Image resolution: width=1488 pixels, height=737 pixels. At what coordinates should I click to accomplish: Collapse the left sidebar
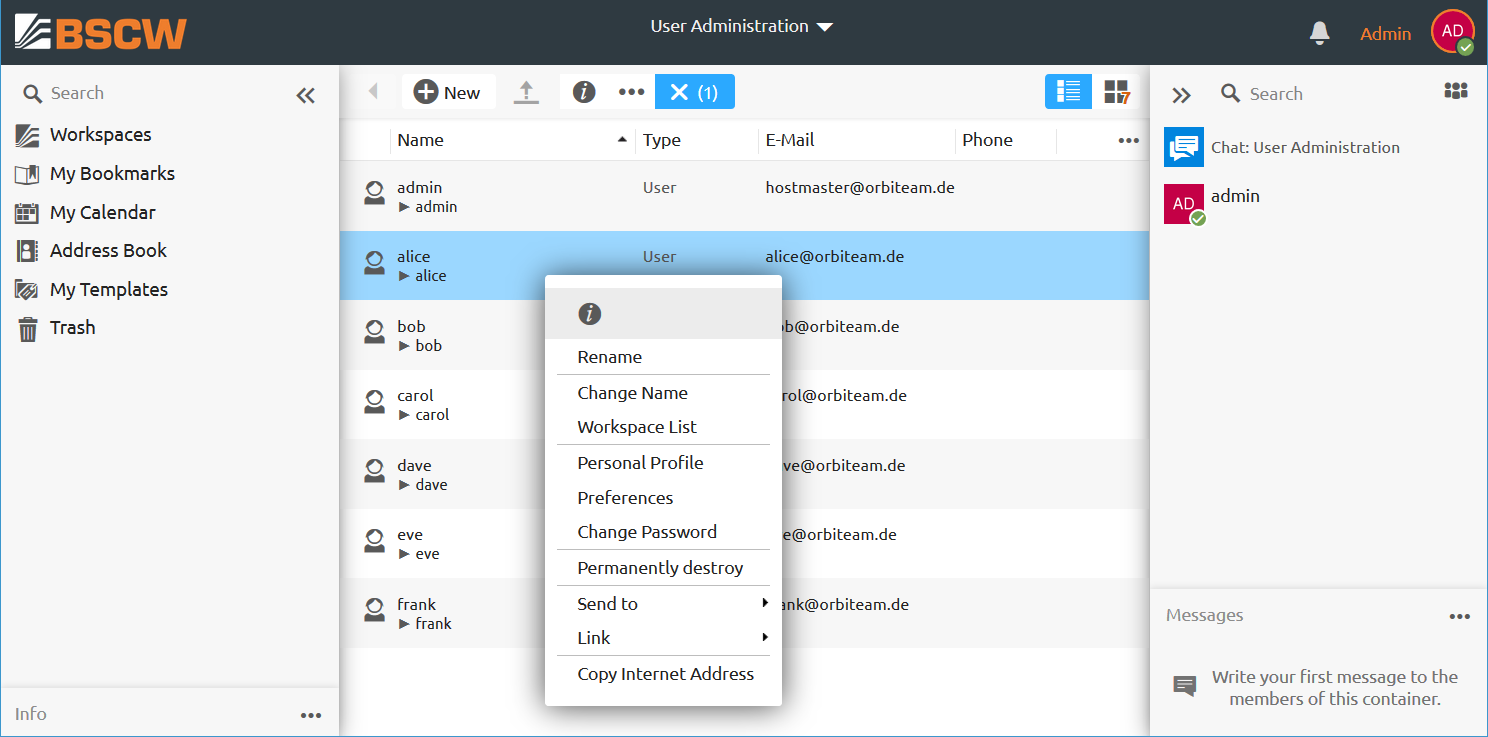[305, 95]
